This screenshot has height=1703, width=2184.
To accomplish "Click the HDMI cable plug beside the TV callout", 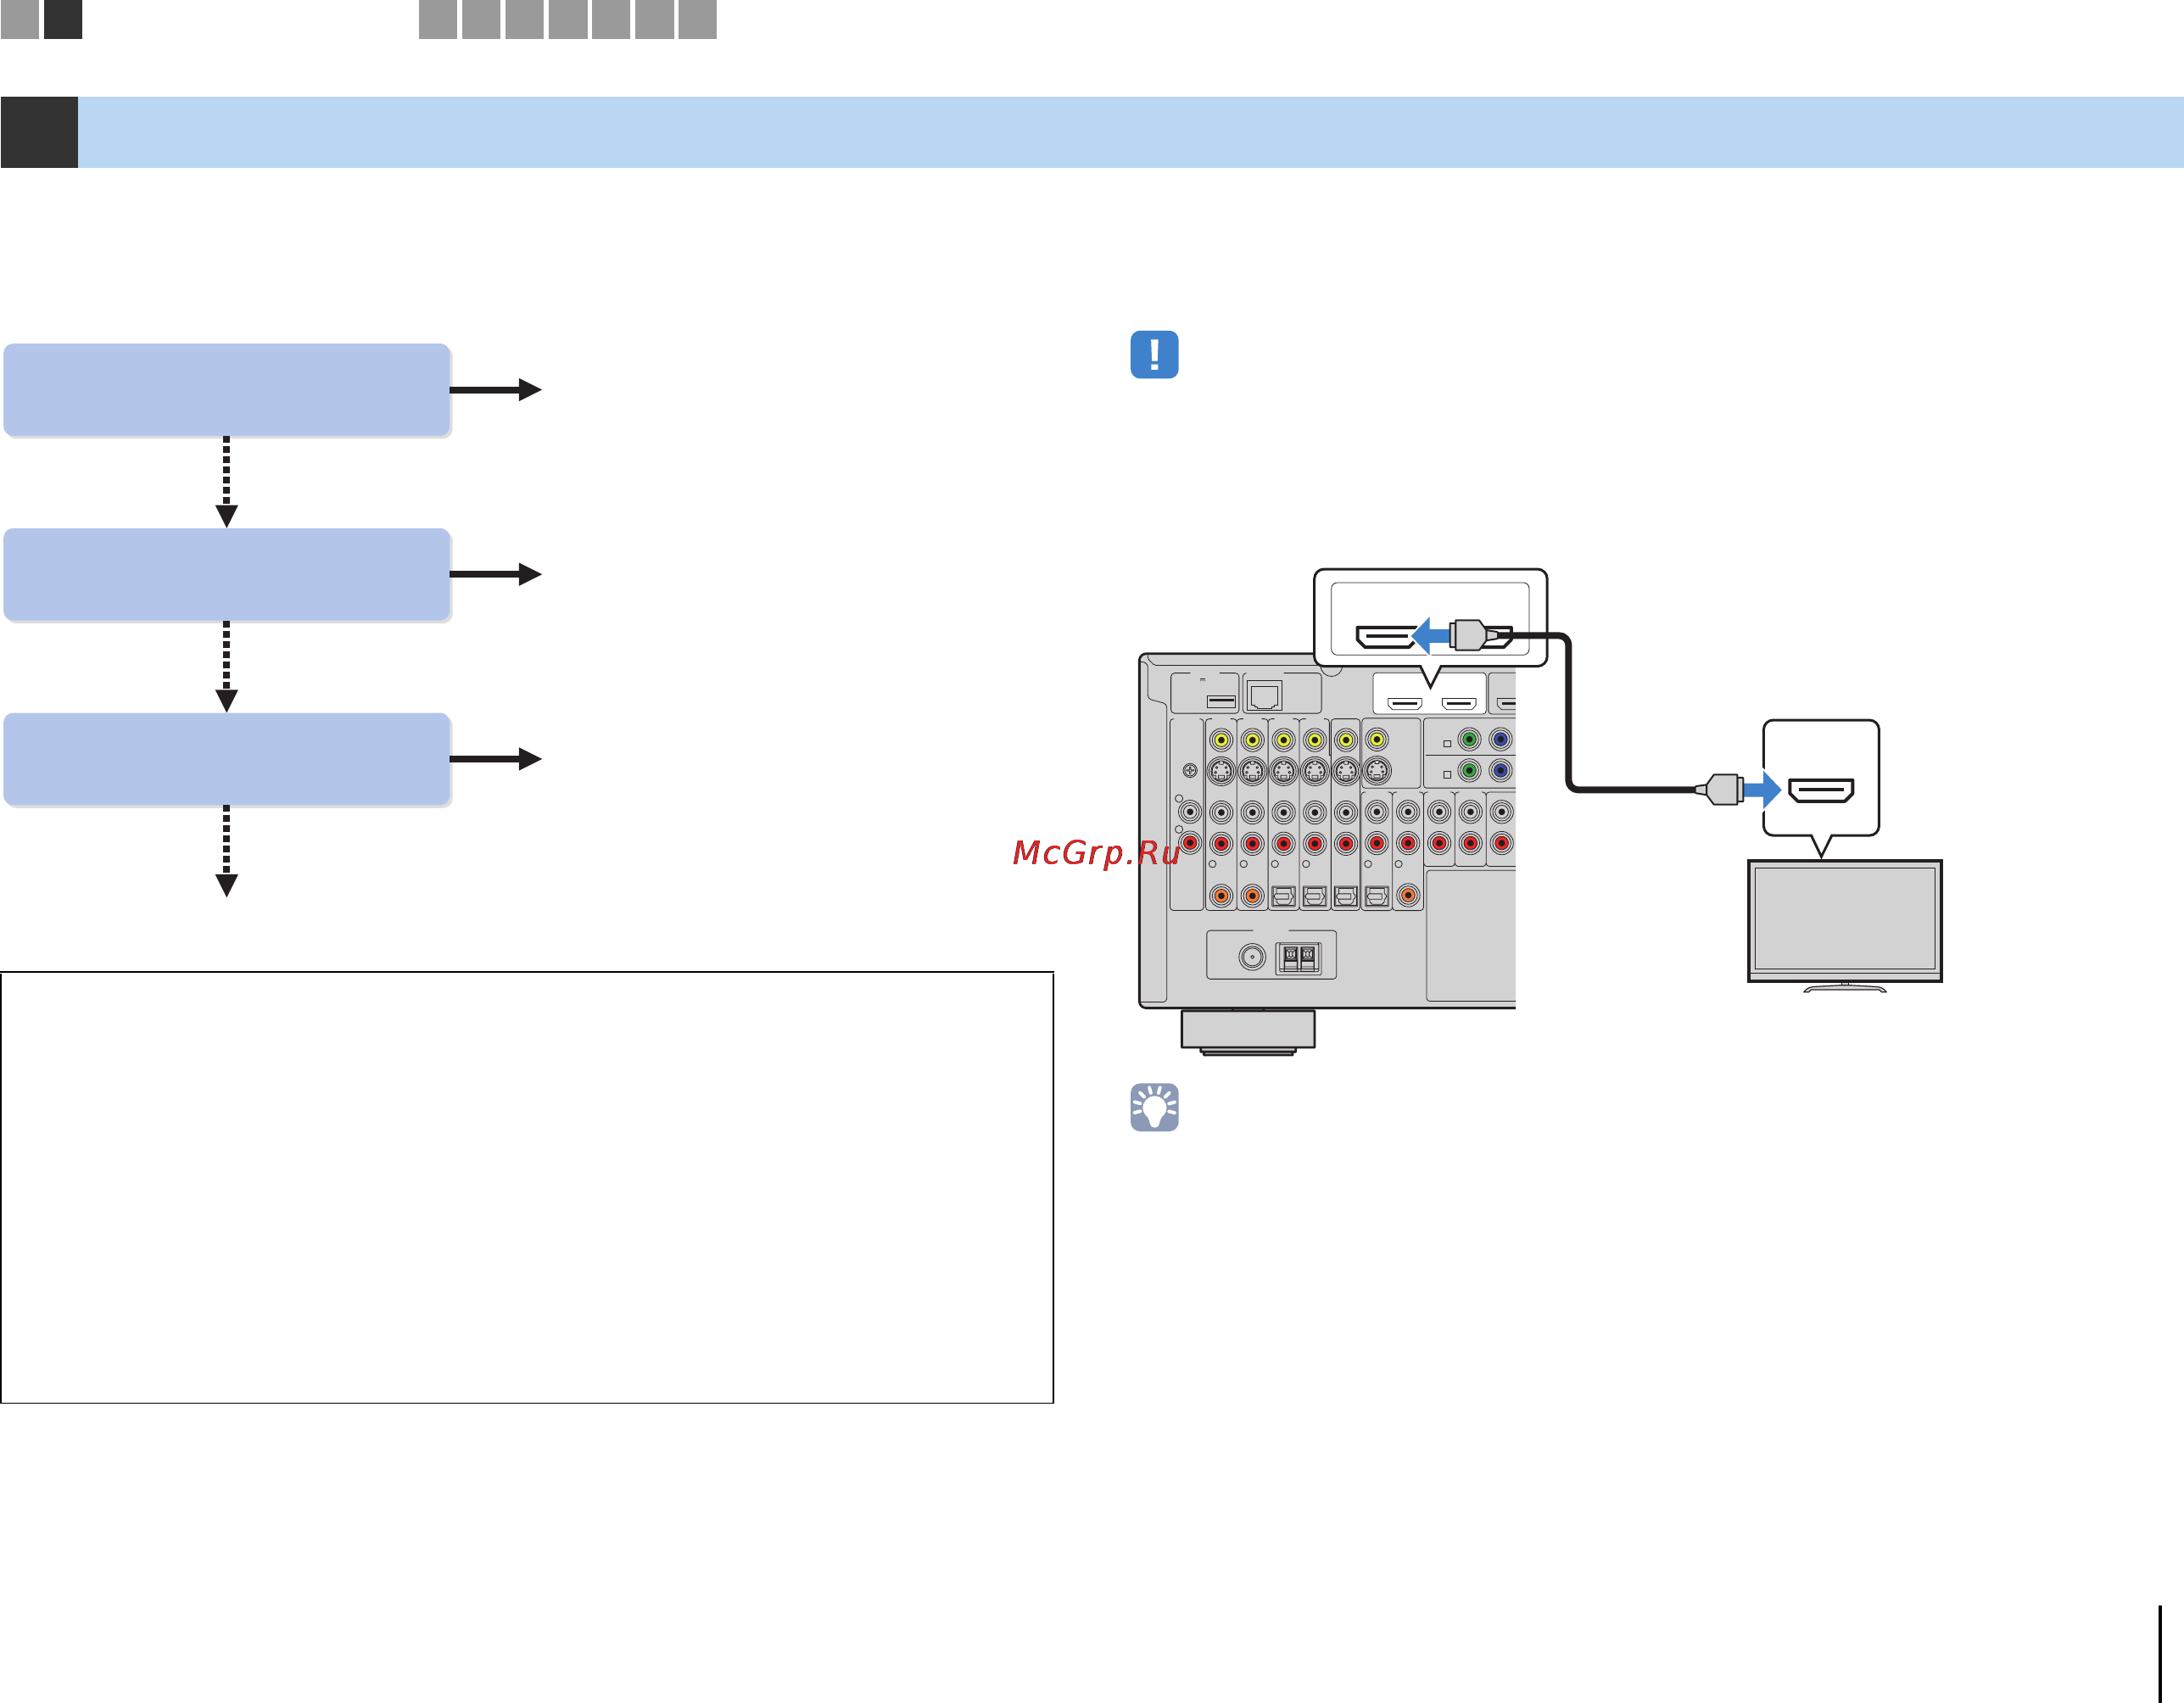I will [1721, 789].
